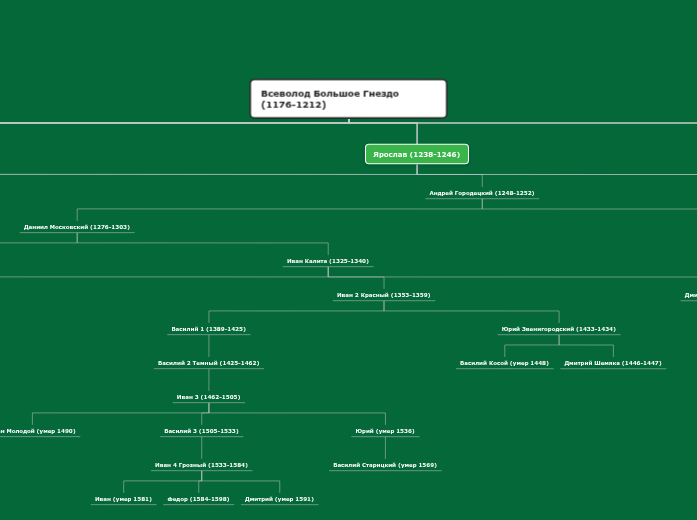Select the Василий 1 (1389–1425) node
The image size is (697, 520).
tap(208, 329)
